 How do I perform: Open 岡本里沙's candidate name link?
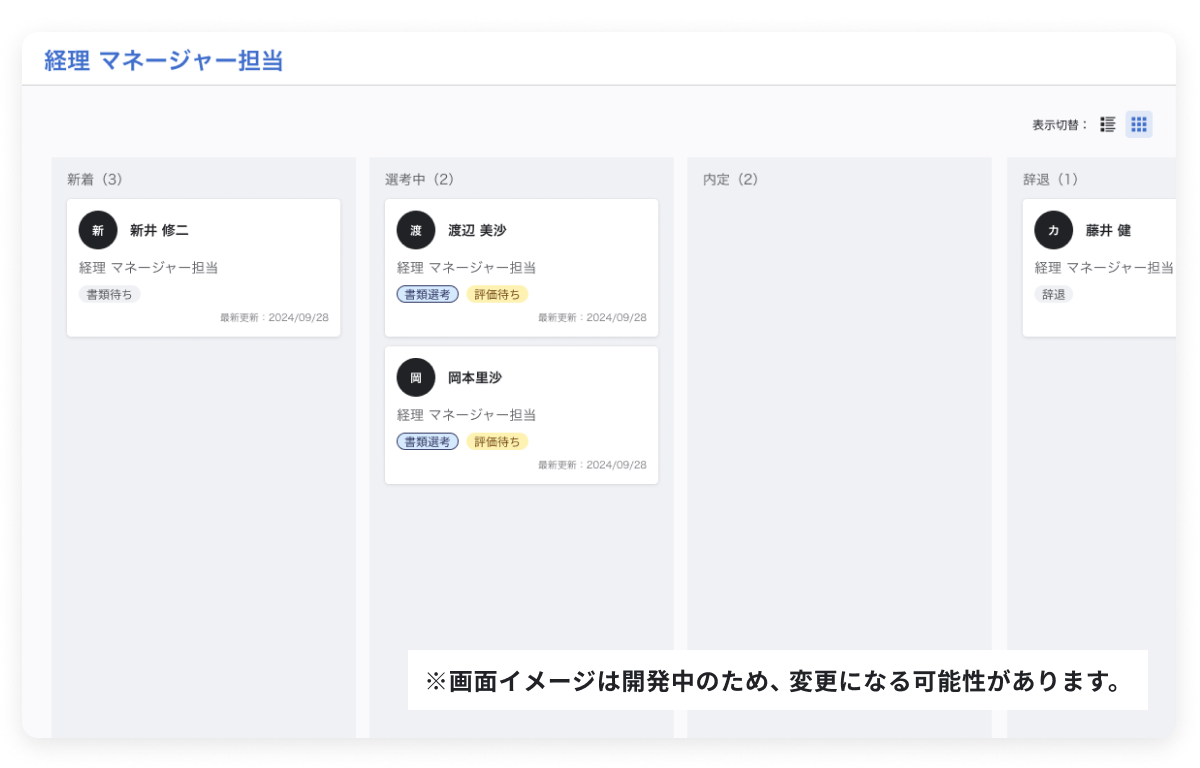click(x=475, y=378)
